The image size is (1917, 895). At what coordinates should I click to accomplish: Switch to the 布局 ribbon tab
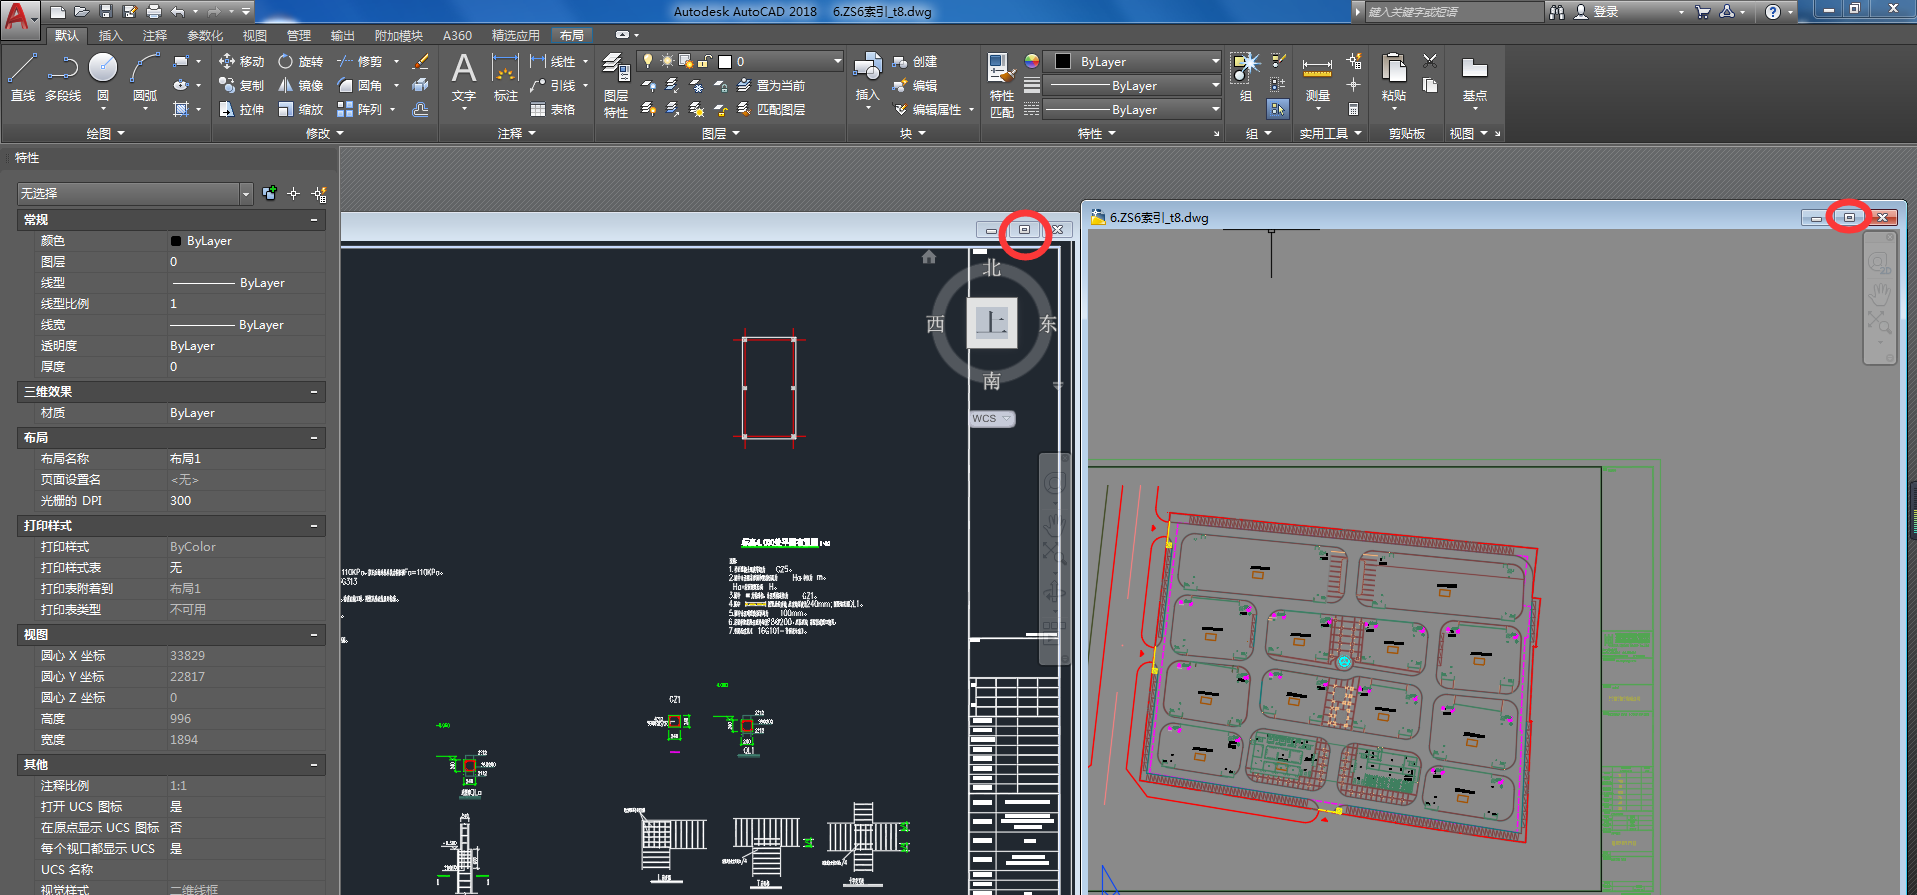point(572,35)
